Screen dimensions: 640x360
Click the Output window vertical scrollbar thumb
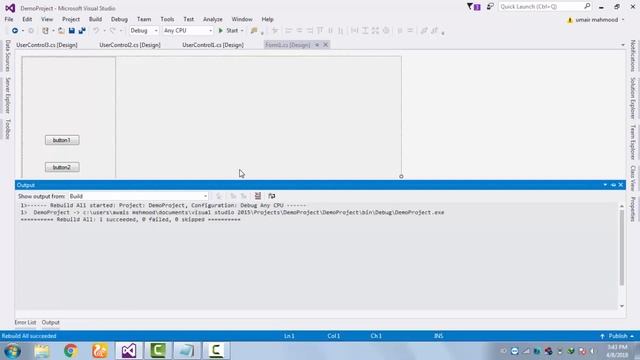click(622, 248)
